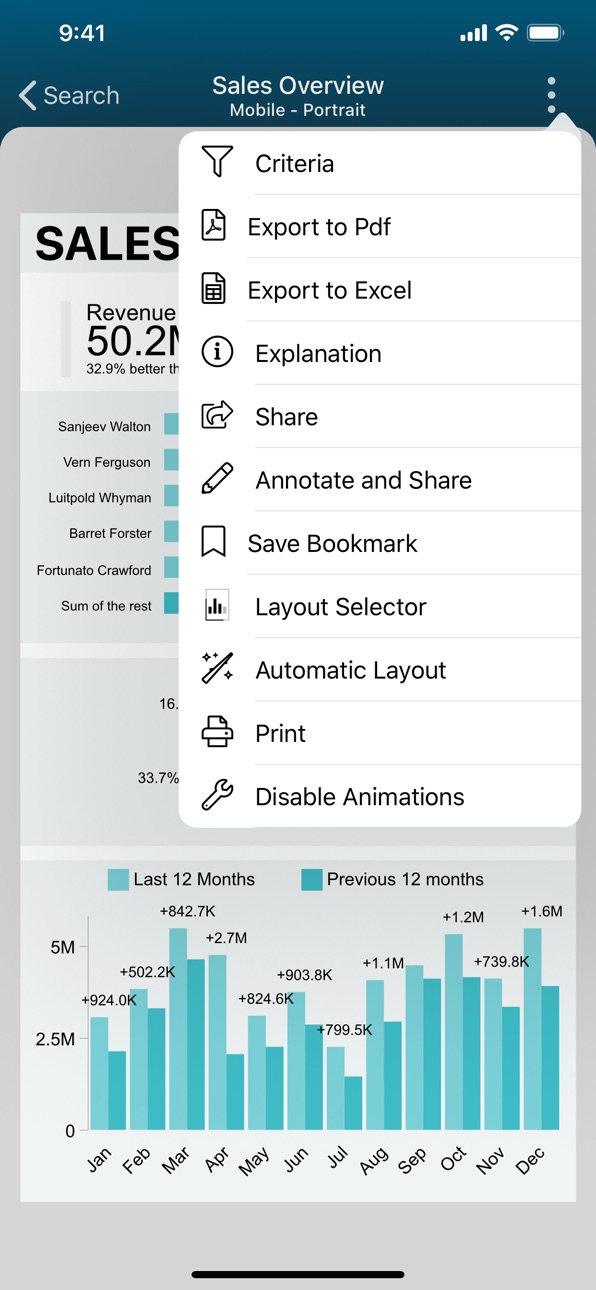Tap the Disable Animations wrench icon

[217, 796]
